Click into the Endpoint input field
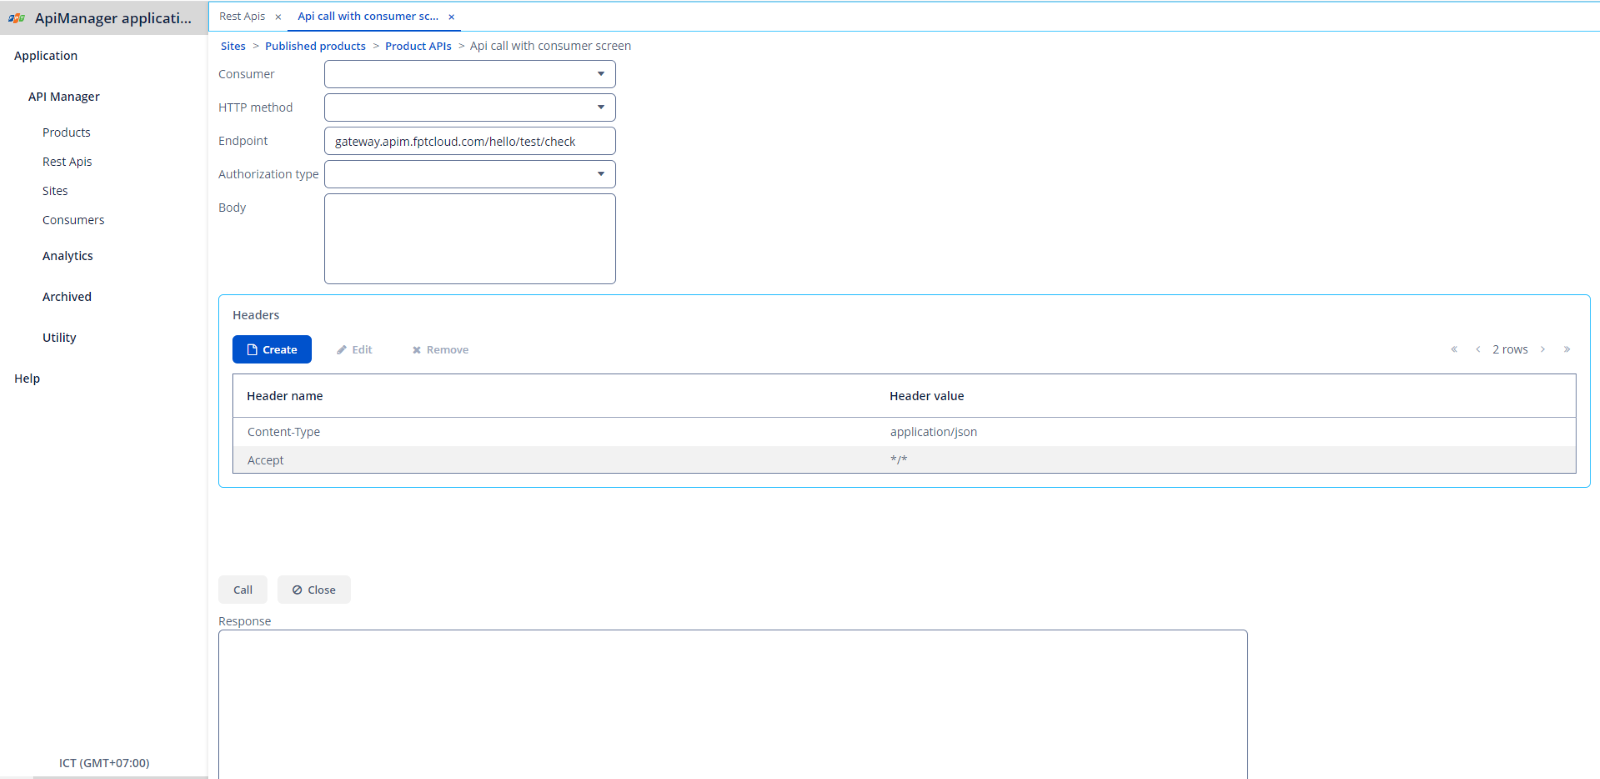 click(469, 141)
